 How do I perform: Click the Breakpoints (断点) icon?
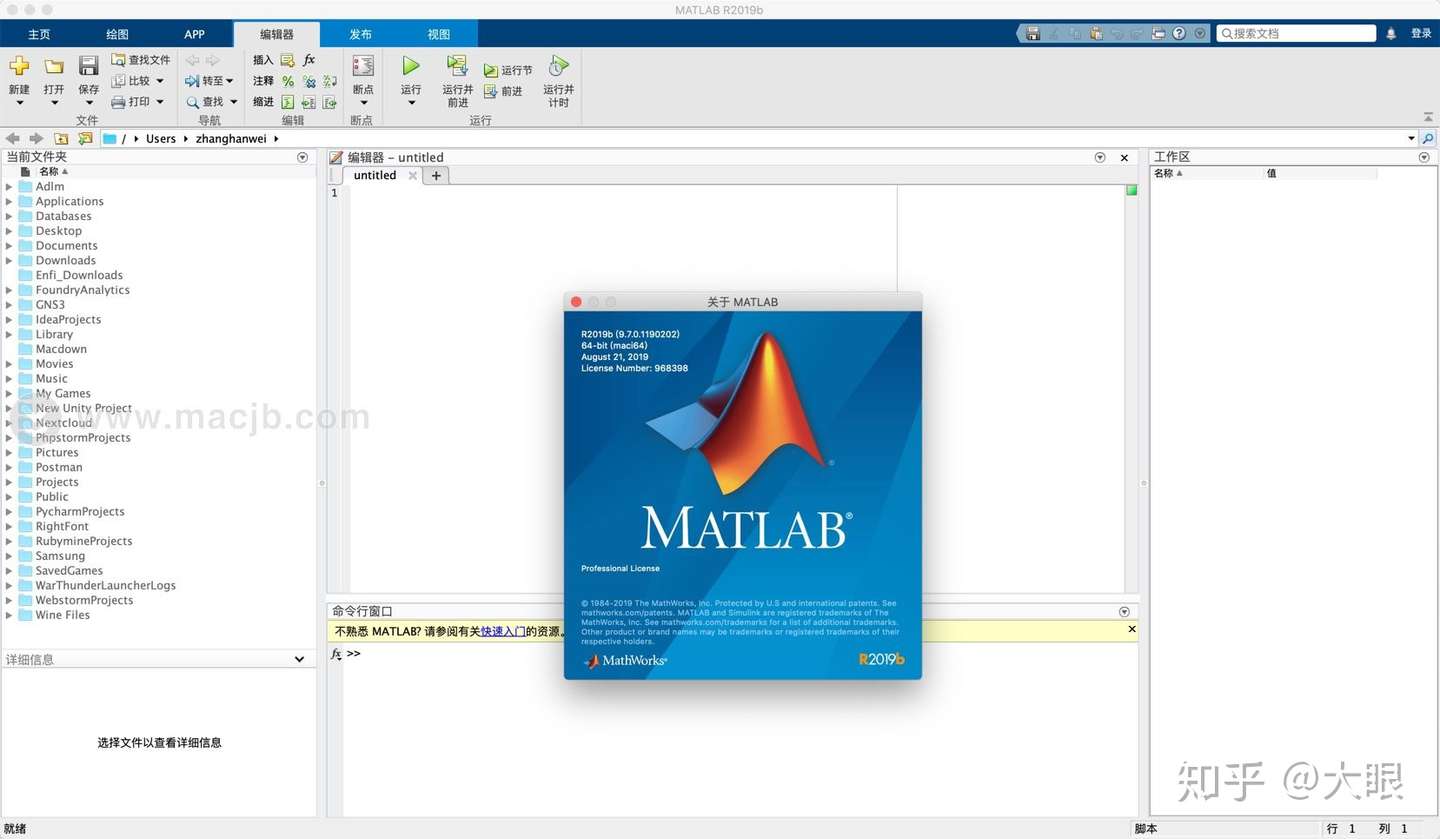pyautogui.click(x=363, y=67)
